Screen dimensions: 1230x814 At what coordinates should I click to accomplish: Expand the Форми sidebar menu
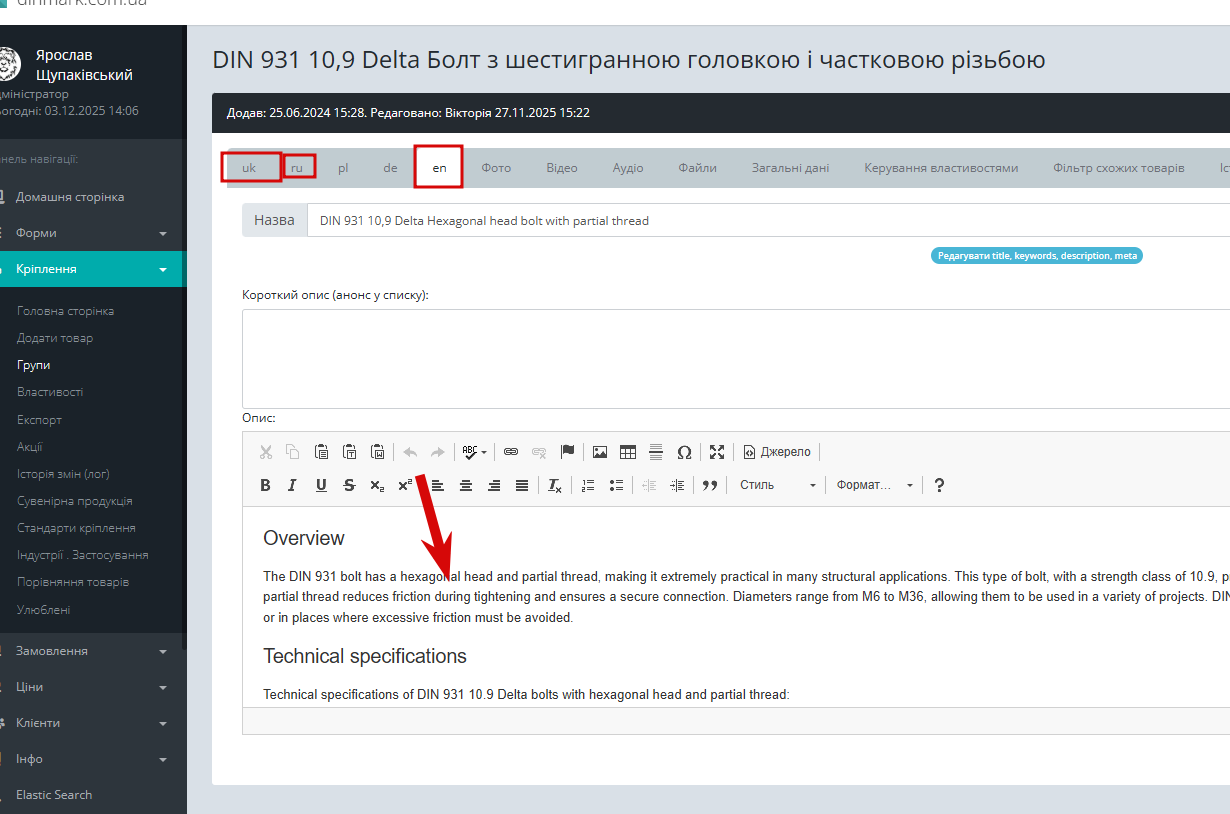[x=91, y=233]
